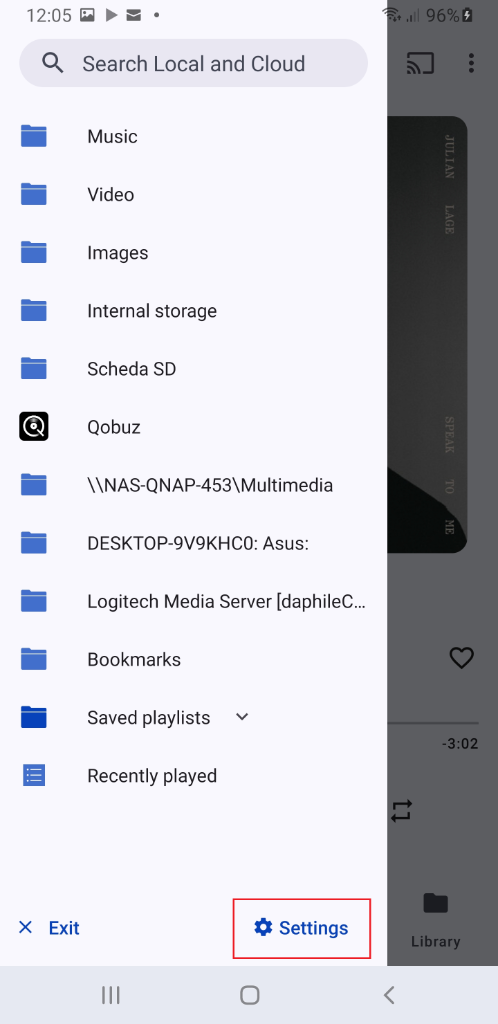Open Logitech Media Server entry
Image resolution: width=498 pixels, height=1024 pixels.
(x=193, y=601)
